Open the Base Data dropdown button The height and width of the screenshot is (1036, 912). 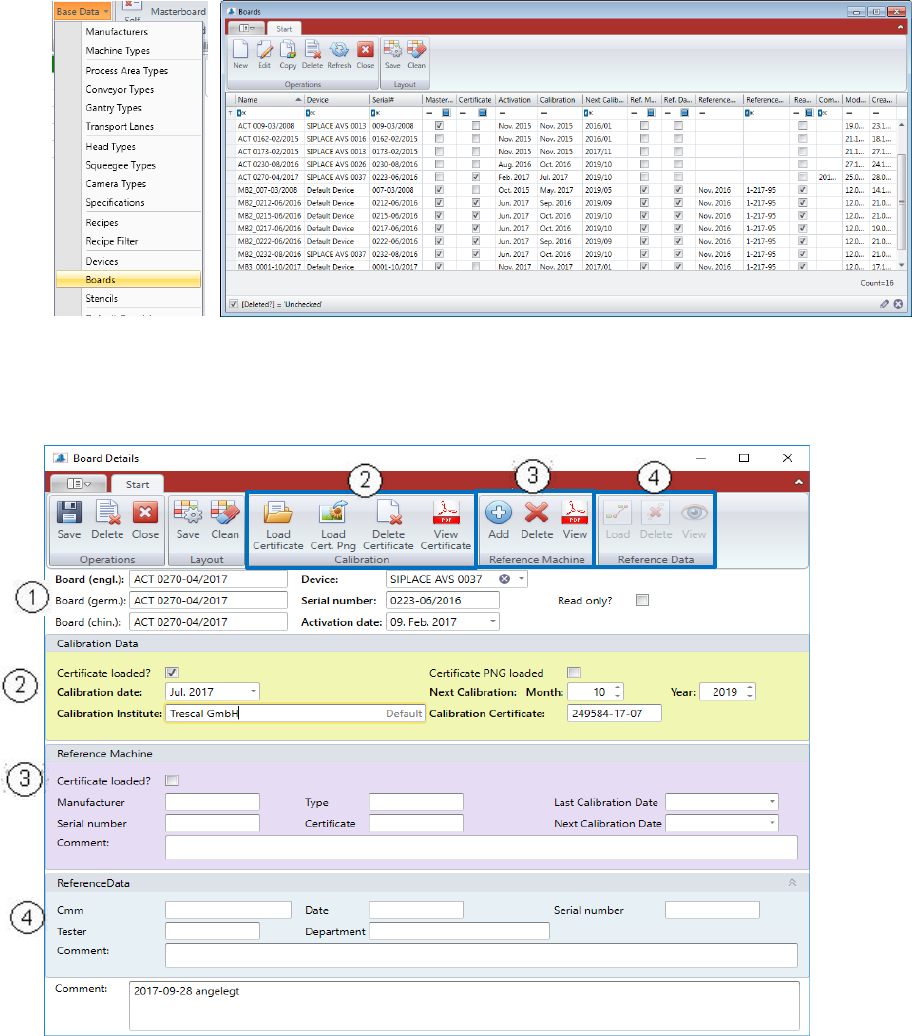click(82, 9)
